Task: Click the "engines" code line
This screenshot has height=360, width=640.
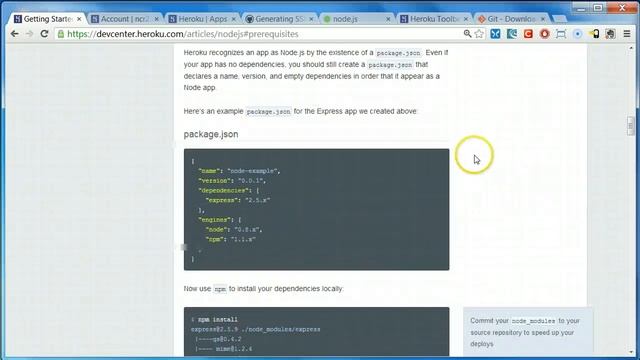Action: coord(220,220)
